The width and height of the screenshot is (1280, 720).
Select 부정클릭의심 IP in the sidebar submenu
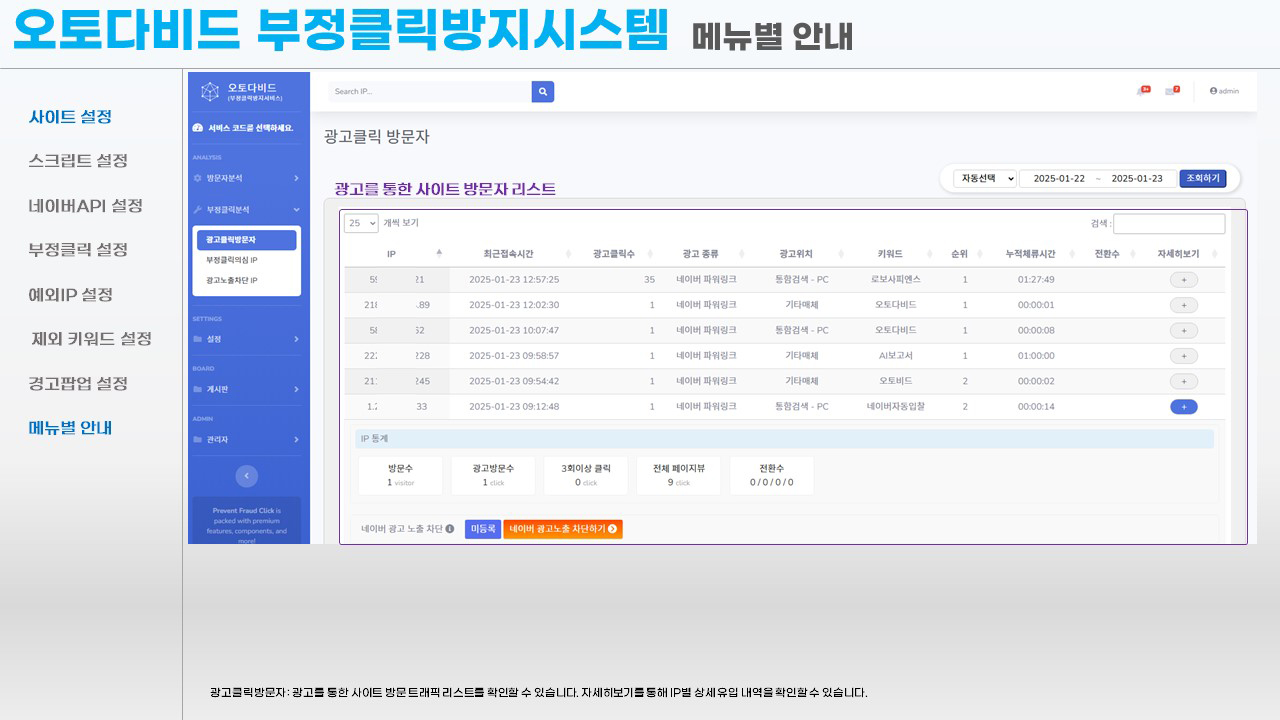(232, 260)
